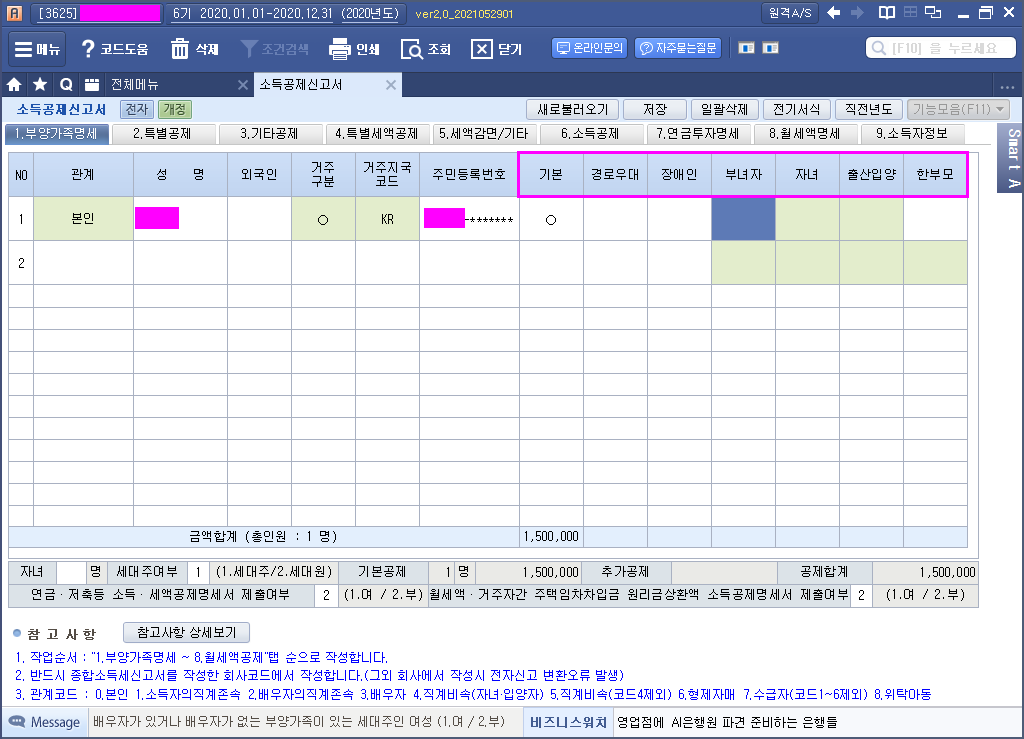
Task: Open the 메뉴 hamburger menu
Action: pos(37,49)
